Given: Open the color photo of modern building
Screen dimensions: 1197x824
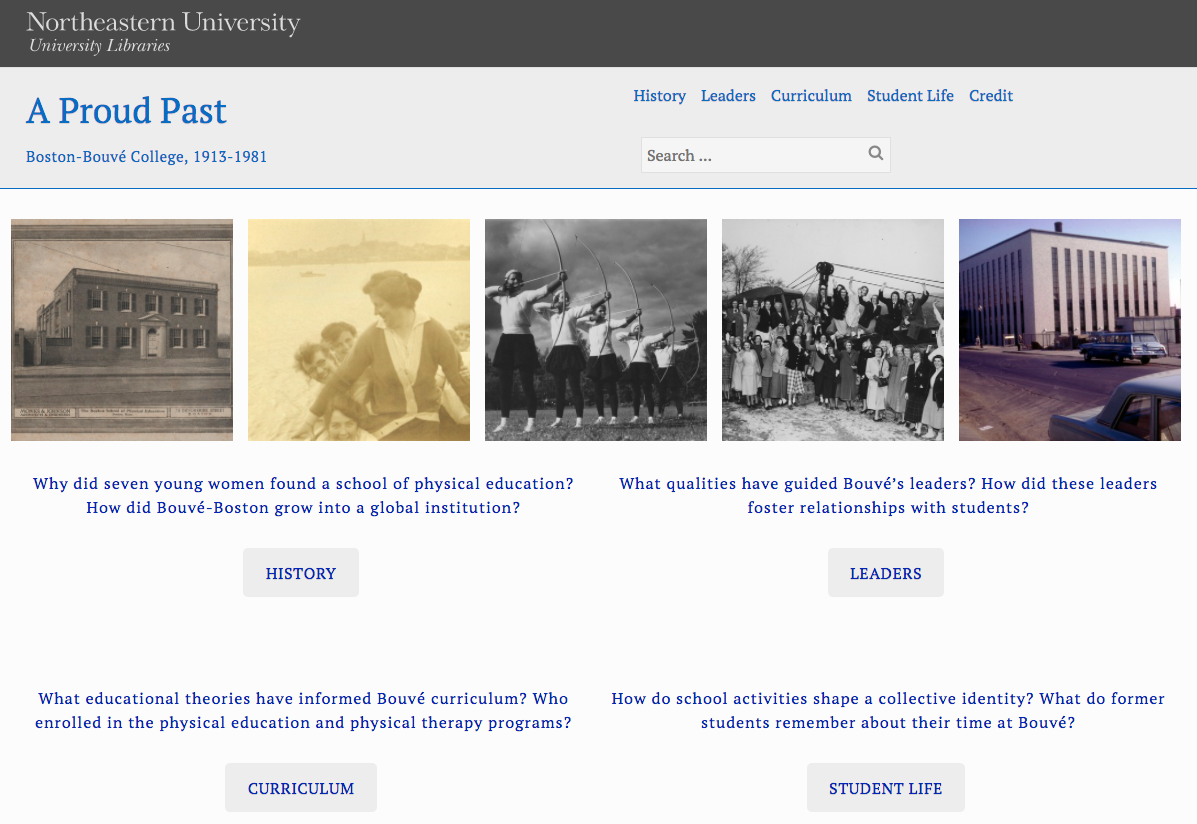Looking at the screenshot, I should tap(1070, 330).
